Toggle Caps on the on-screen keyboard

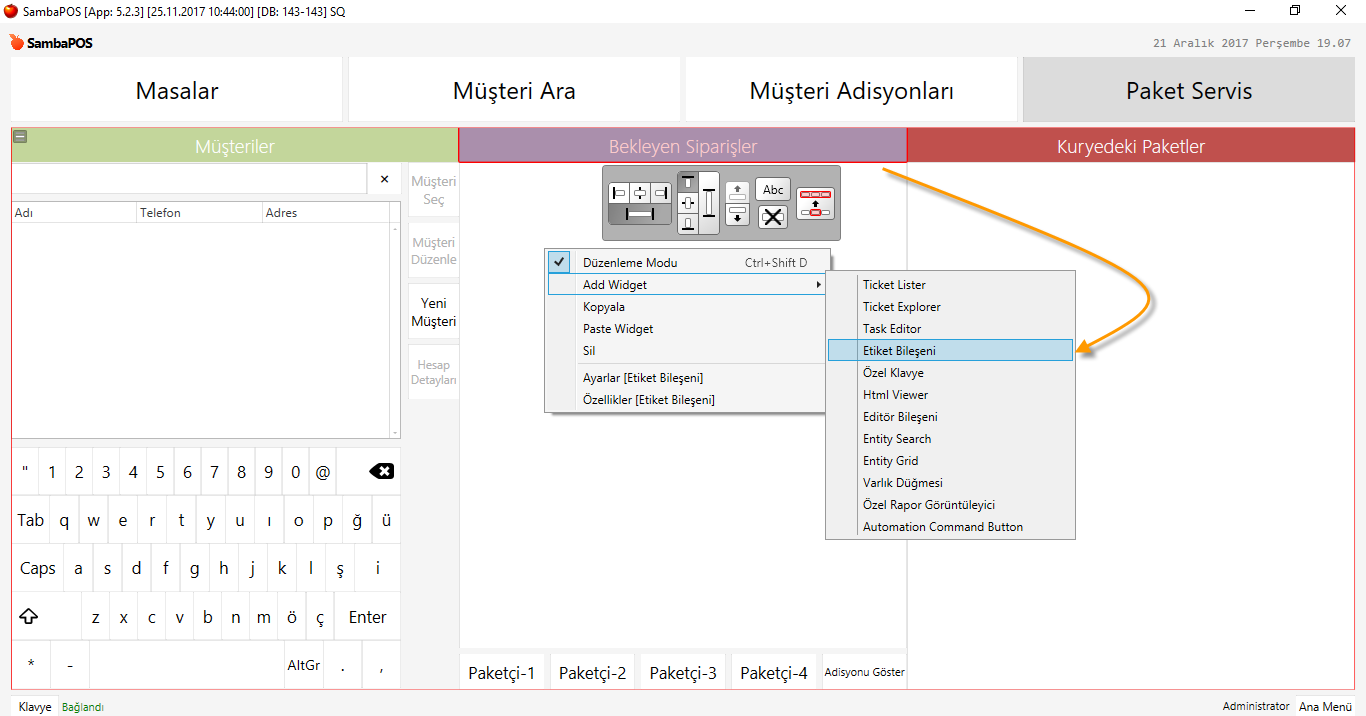[38, 568]
